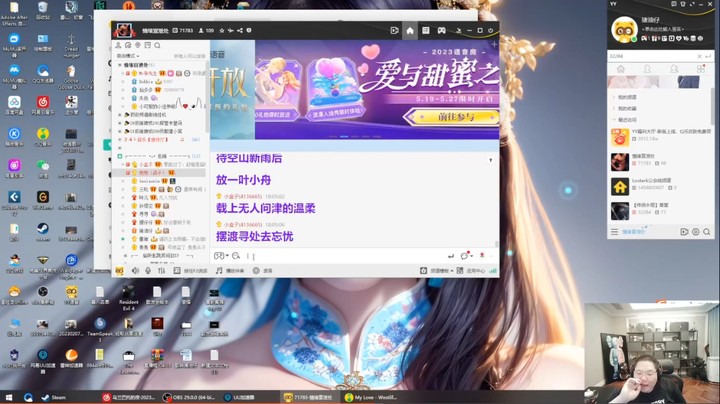Collapse the recent visits list in the YY panel
The width and height of the screenshot is (720, 404).
pos(614,119)
